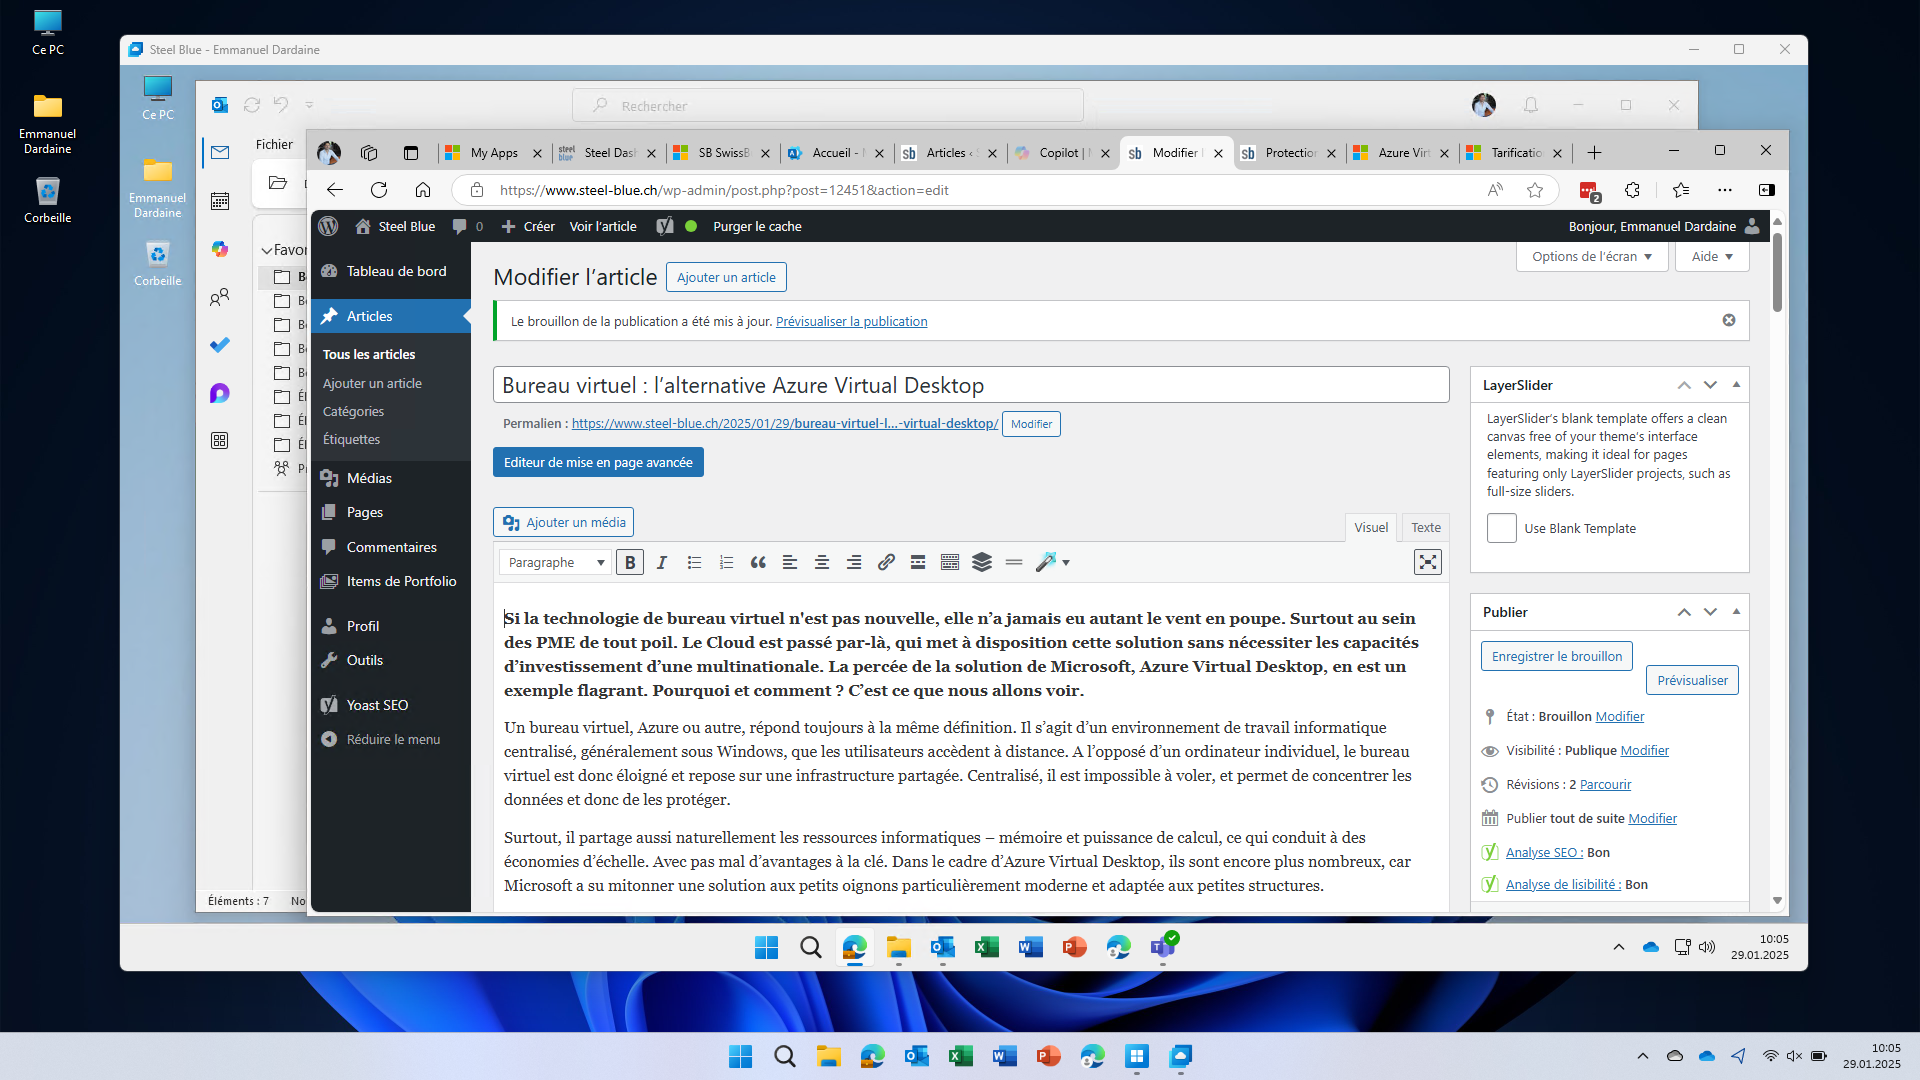Open Commentaires in the admin menu
1920x1080 pixels.
tap(391, 547)
